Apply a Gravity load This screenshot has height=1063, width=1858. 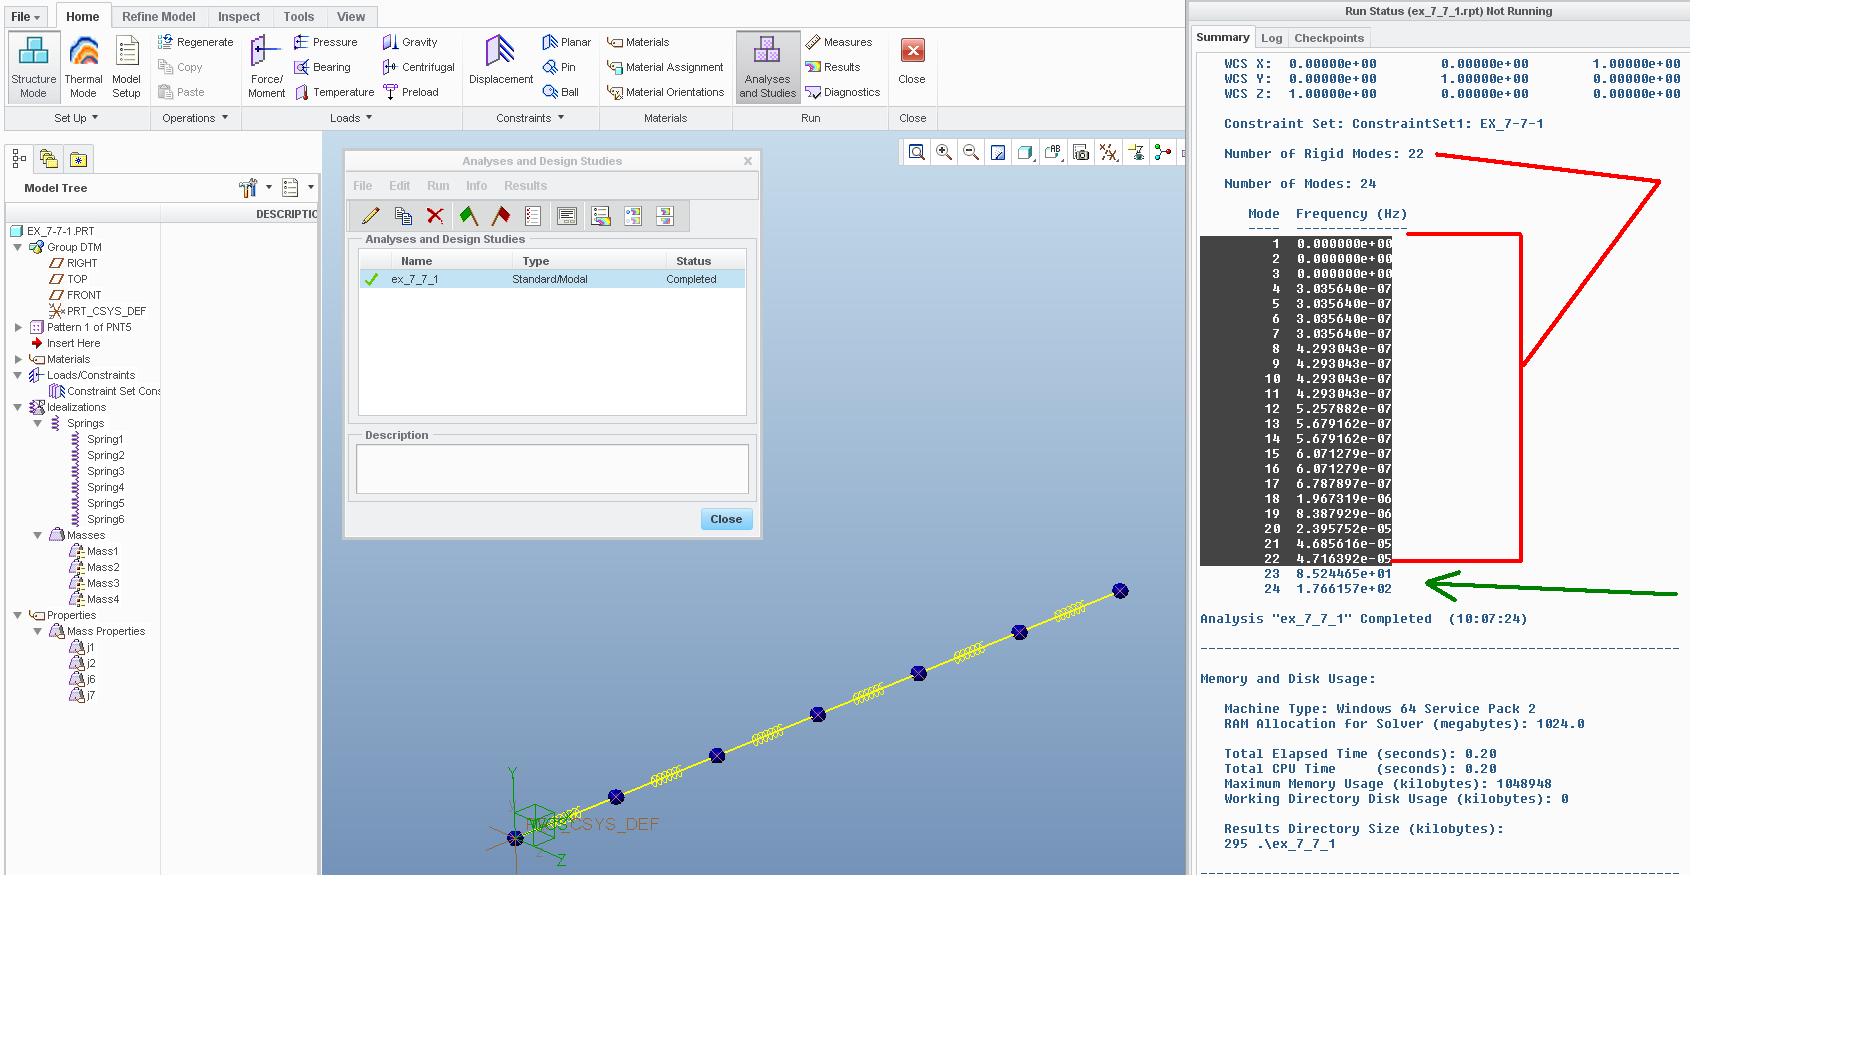point(410,42)
